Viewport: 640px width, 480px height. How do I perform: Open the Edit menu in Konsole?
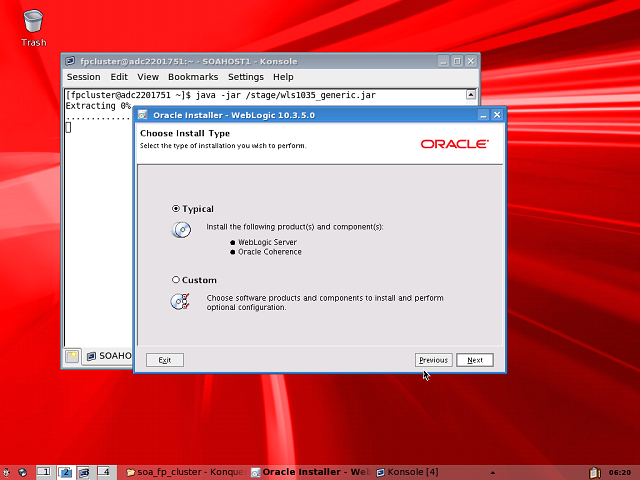[119, 77]
